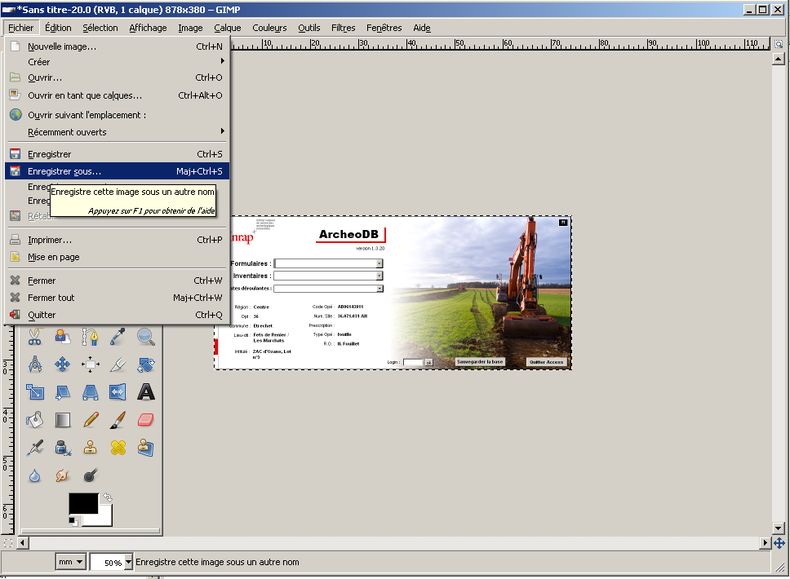The height and width of the screenshot is (579, 790).
Task: Click vertical scrollbar down arrow
Action: click(x=778, y=529)
